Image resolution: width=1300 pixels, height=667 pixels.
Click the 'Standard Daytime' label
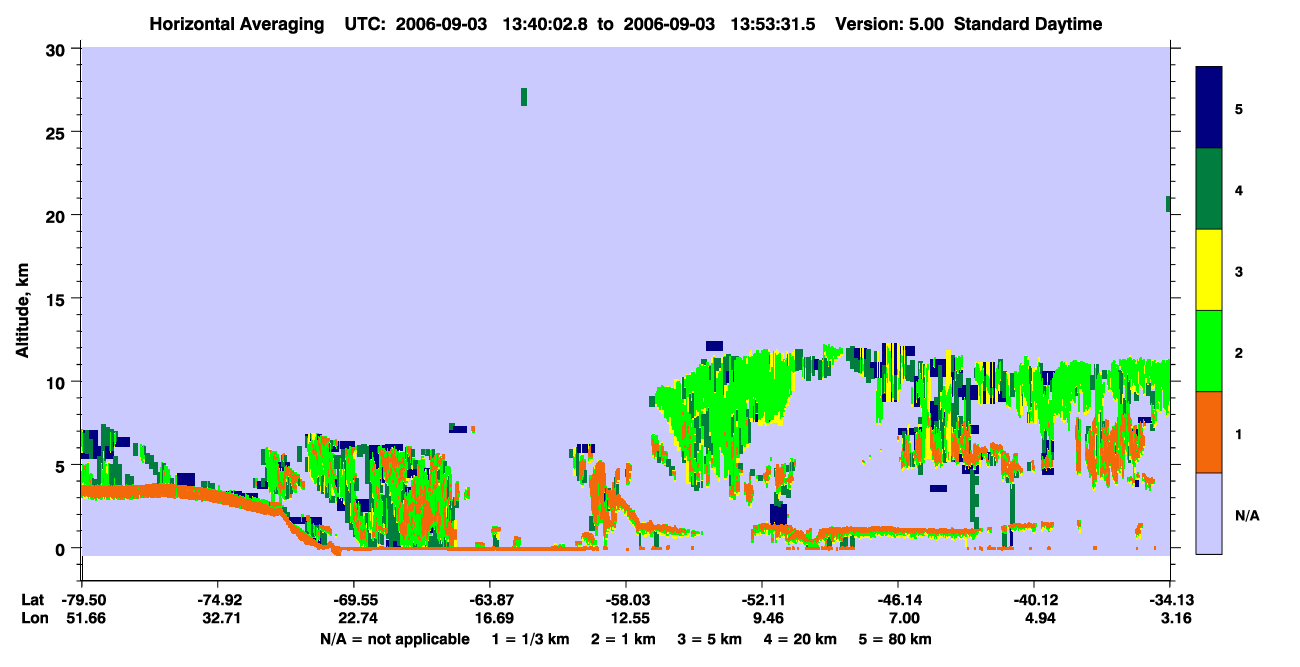(x=1028, y=24)
